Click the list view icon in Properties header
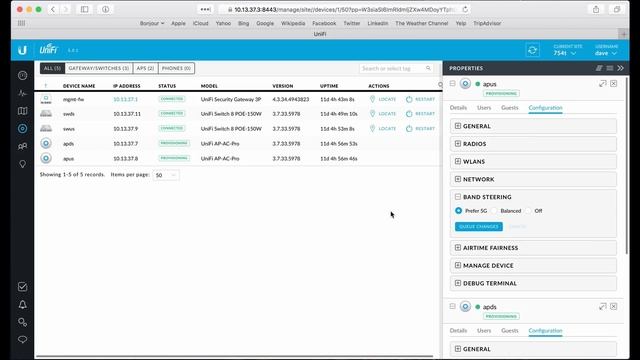The width and height of the screenshot is (640, 360). click(x=609, y=68)
